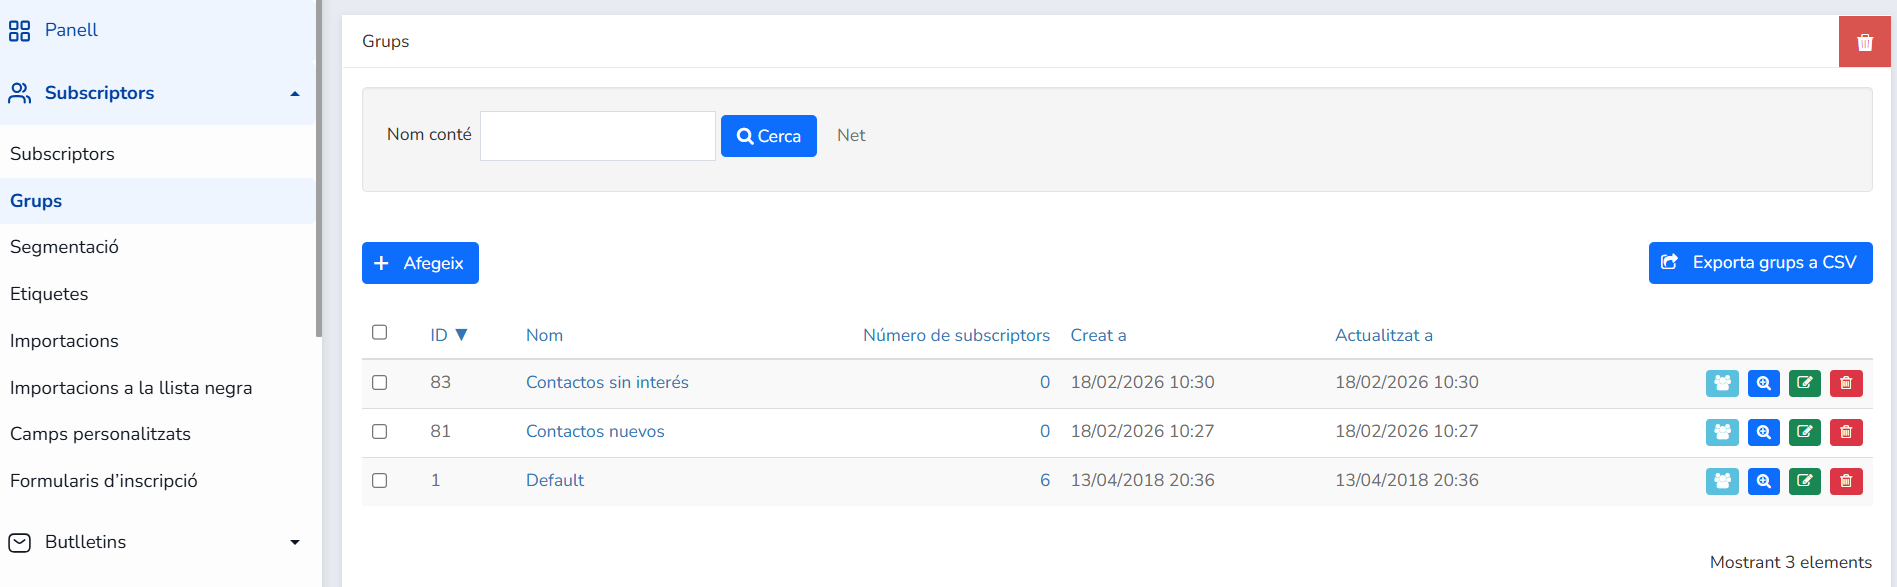Image resolution: width=1897 pixels, height=587 pixels.
Task: Export groups with Exporta grups a CSV
Action: [1760, 263]
